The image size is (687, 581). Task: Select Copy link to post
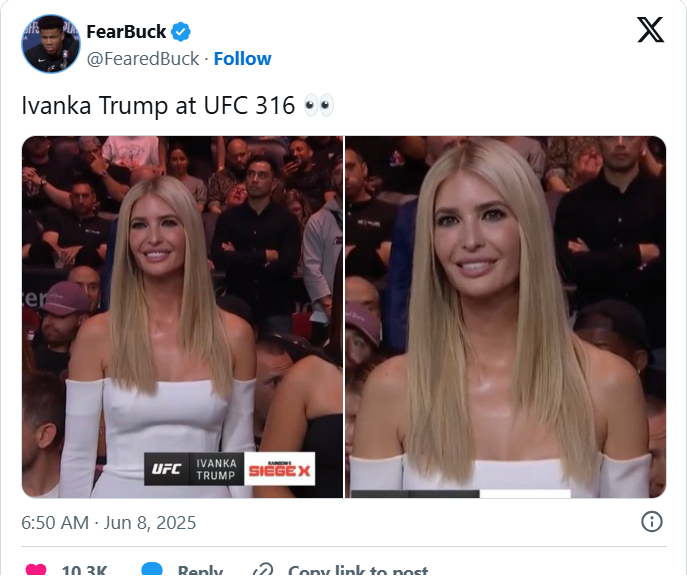[358, 570]
